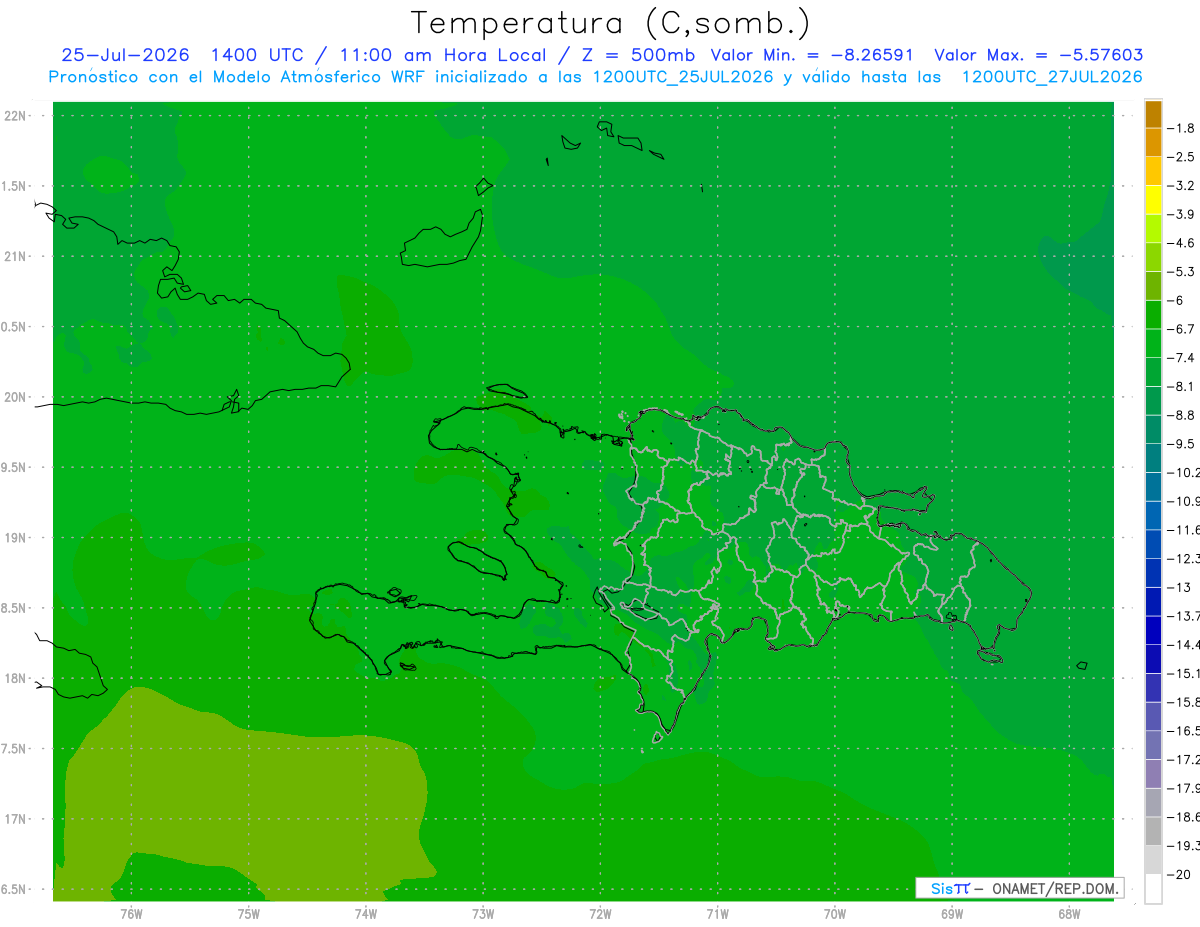Select the "1200UTC_27JUL2026" valid-until time

click(x=1052, y=77)
